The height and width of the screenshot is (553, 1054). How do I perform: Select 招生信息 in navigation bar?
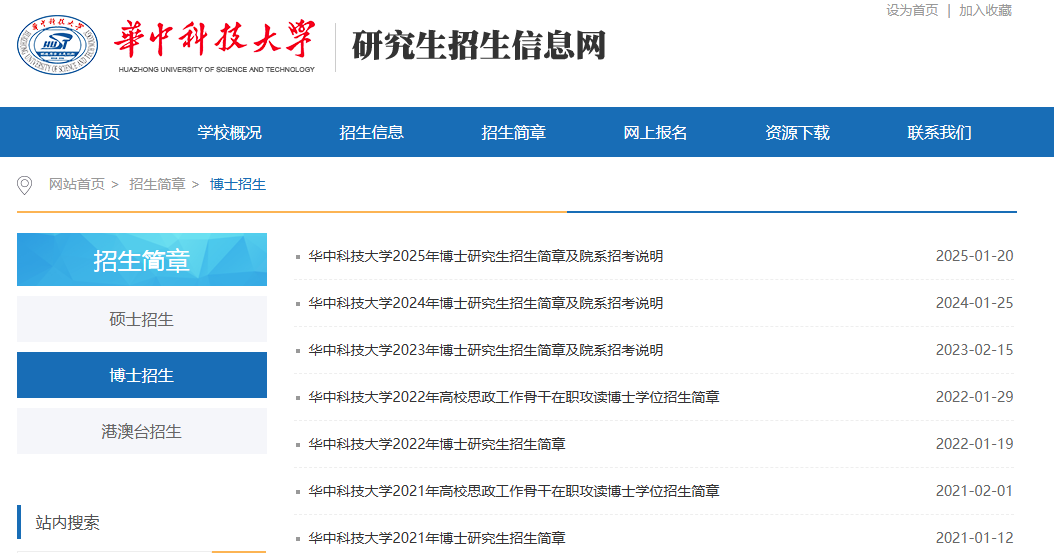click(x=372, y=132)
